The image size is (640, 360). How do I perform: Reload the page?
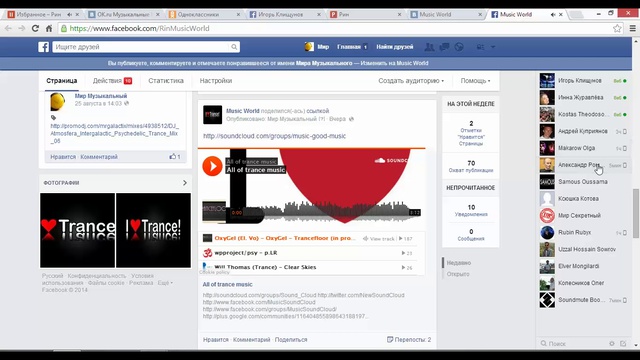pyautogui.click(x=35, y=28)
